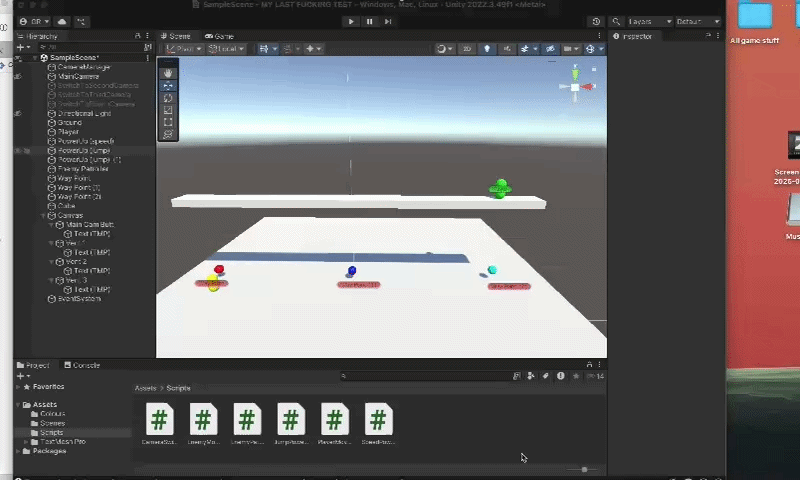The height and width of the screenshot is (480, 800).
Task: Switch to the Scene tab
Action: pos(175,36)
